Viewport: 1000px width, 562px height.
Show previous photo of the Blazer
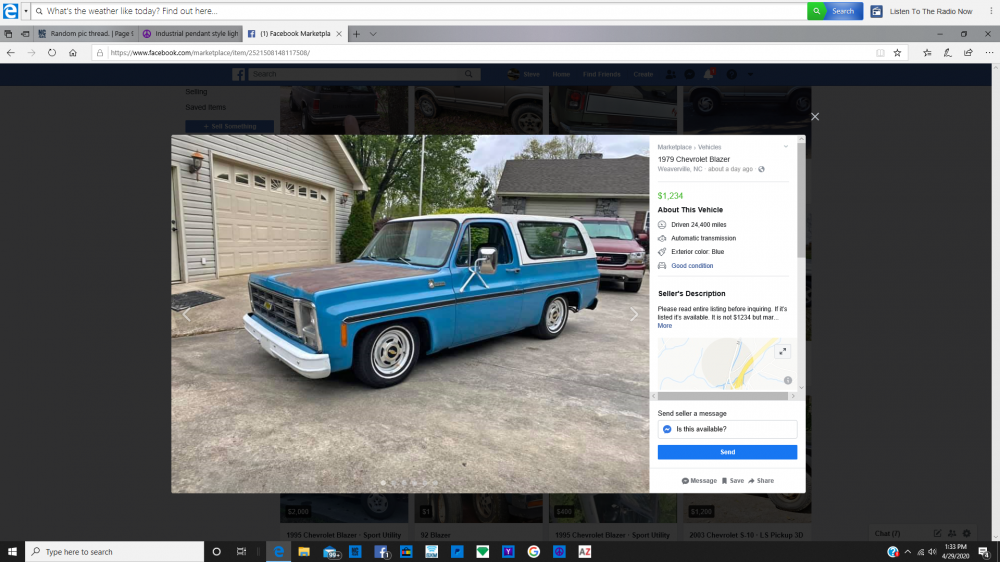[186, 314]
